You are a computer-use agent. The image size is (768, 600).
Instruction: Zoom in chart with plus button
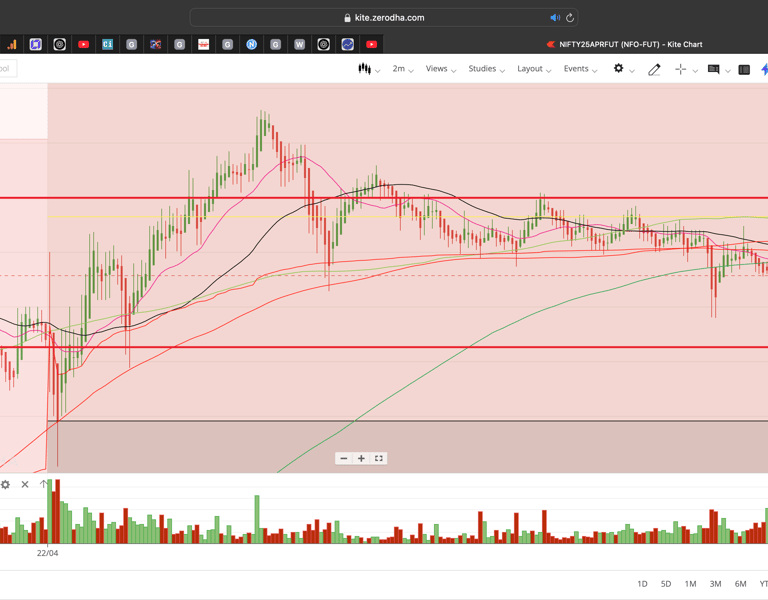click(x=361, y=458)
